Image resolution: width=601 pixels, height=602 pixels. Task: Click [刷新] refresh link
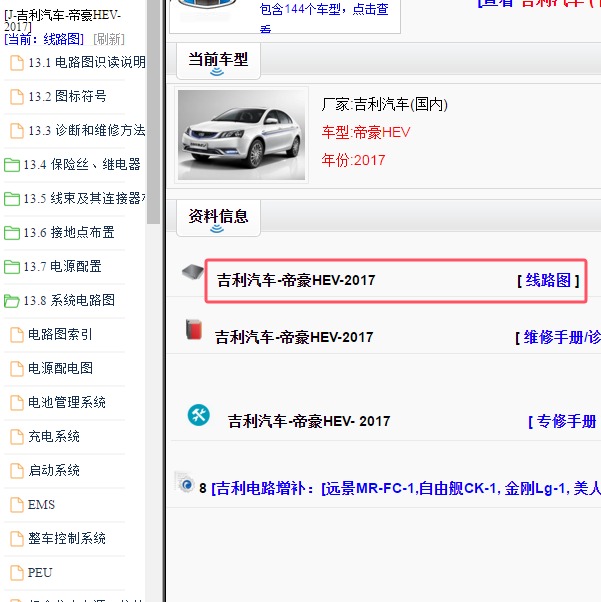pyautogui.click(x=109, y=39)
